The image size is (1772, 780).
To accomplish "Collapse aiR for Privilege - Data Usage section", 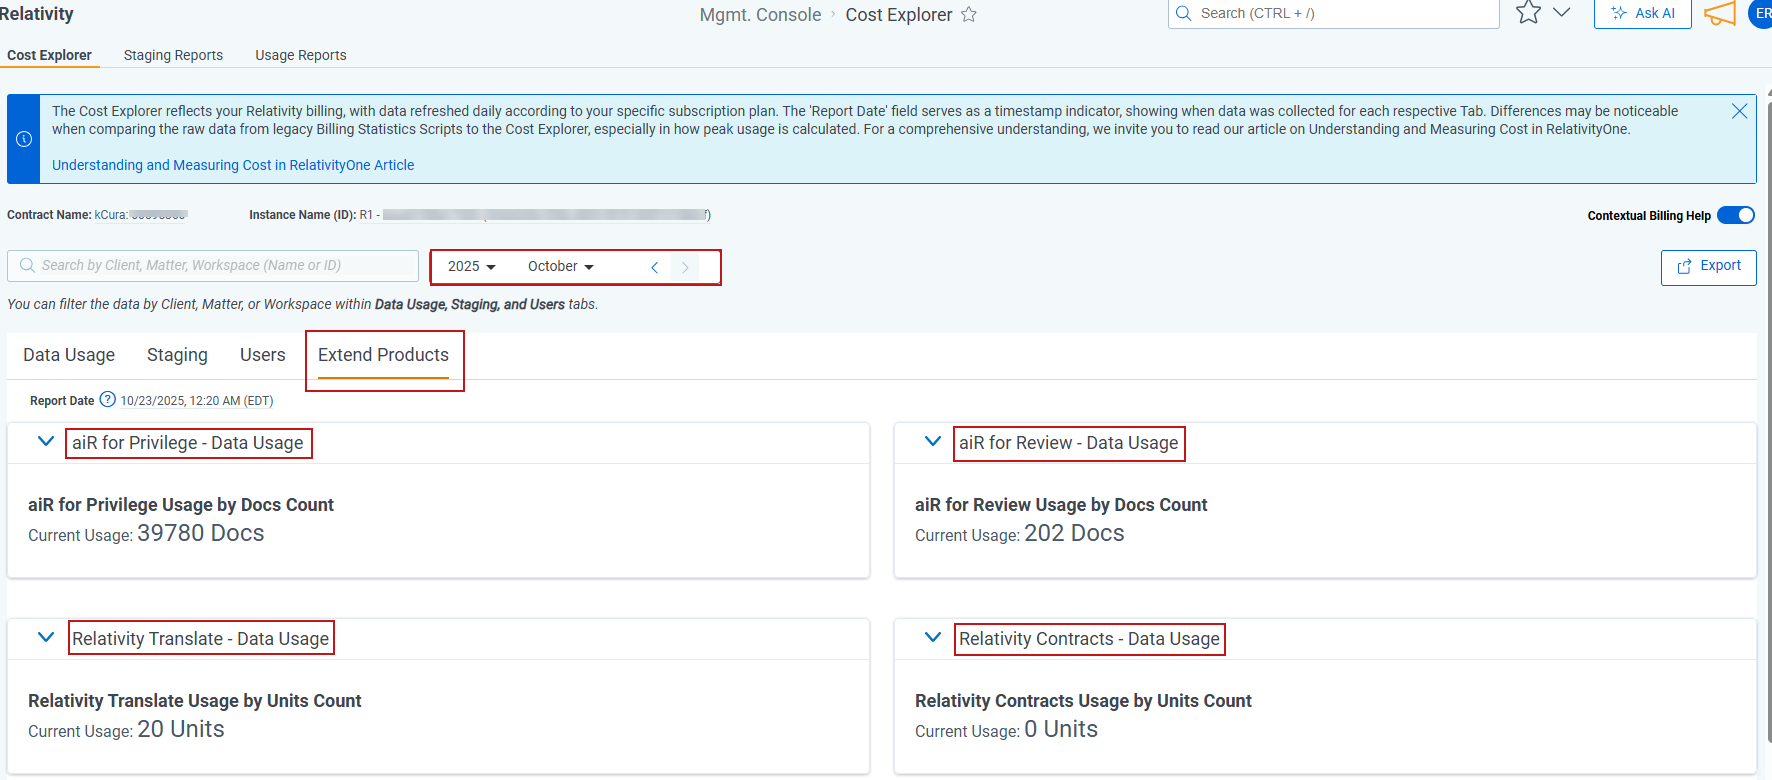I will [45, 441].
